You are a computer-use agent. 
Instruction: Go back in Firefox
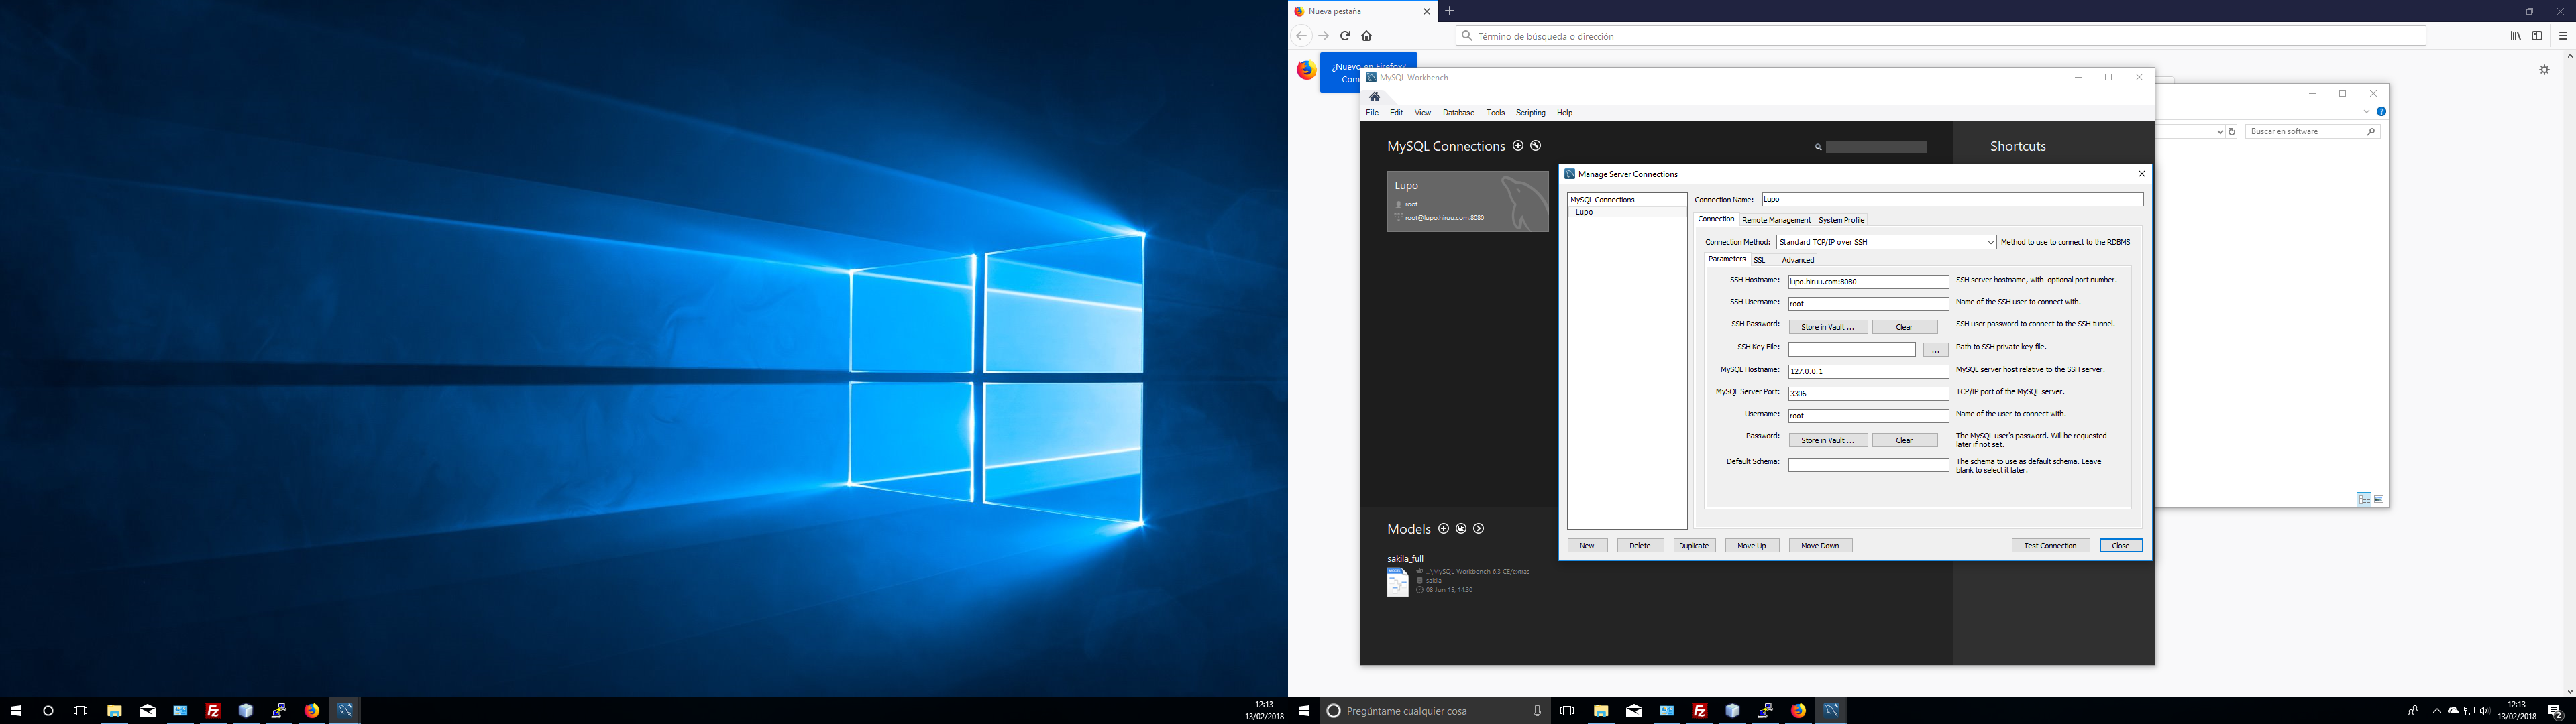tap(1301, 36)
